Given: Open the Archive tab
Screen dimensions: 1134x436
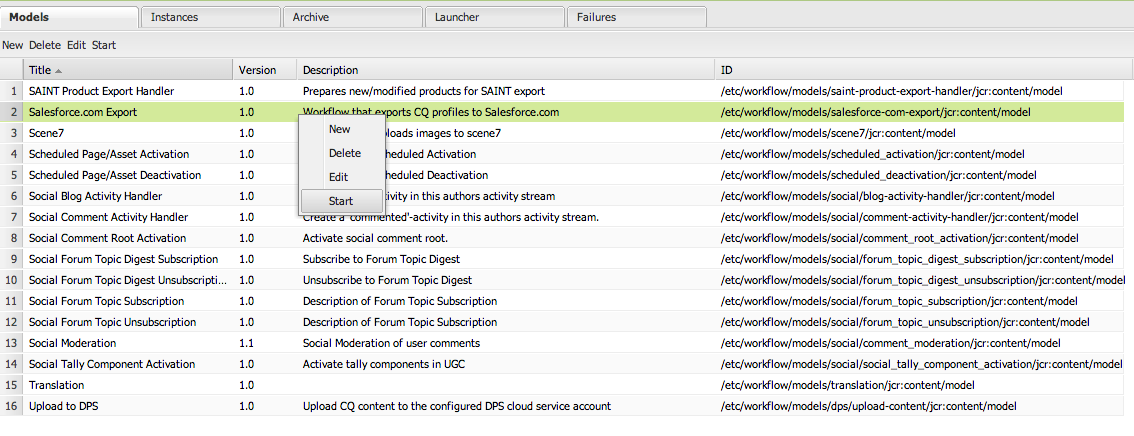Looking at the screenshot, I should point(351,17).
